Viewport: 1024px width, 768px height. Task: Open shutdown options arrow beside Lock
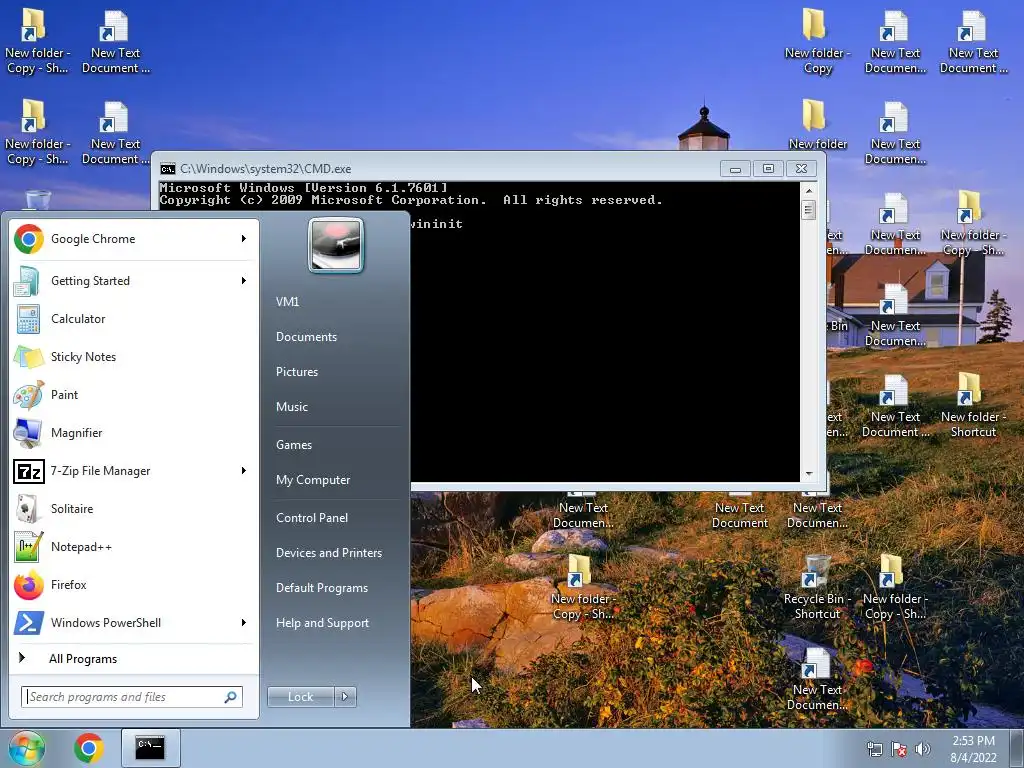tap(345, 697)
